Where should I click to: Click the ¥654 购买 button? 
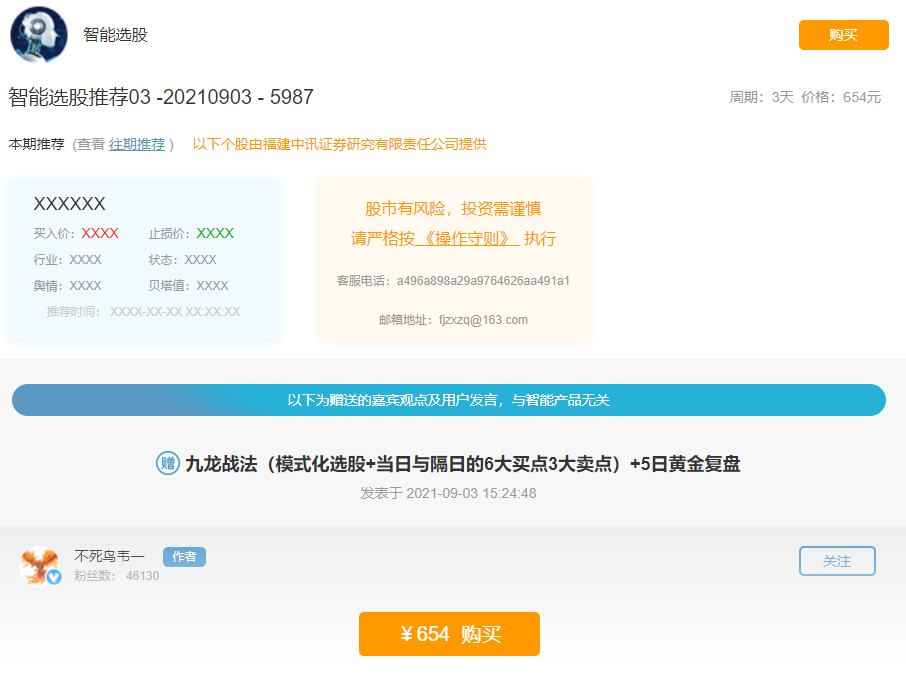pos(449,634)
